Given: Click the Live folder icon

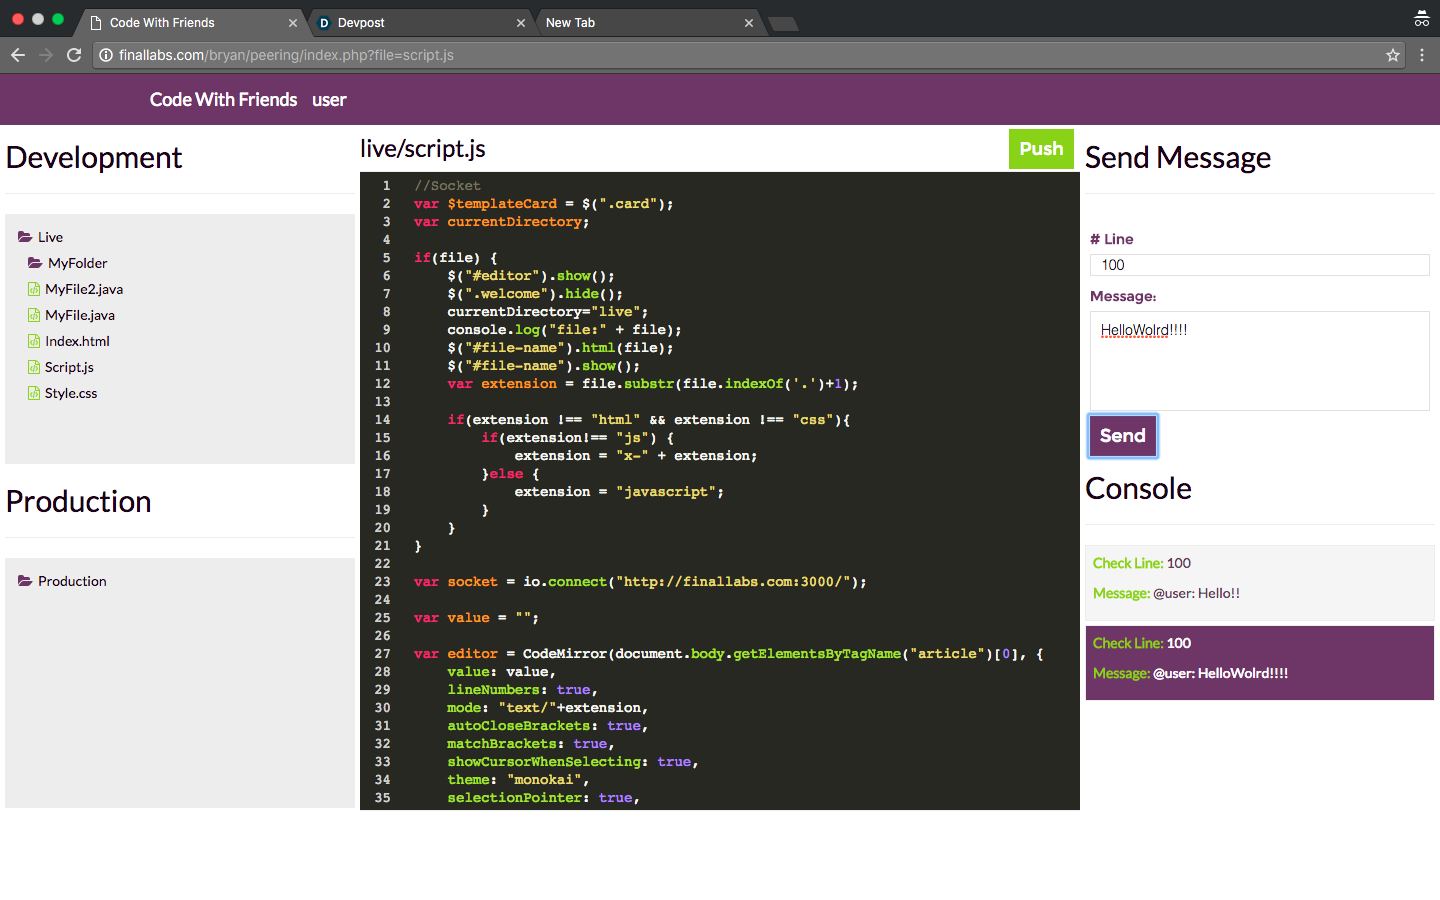Looking at the screenshot, I should click(25, 237).
